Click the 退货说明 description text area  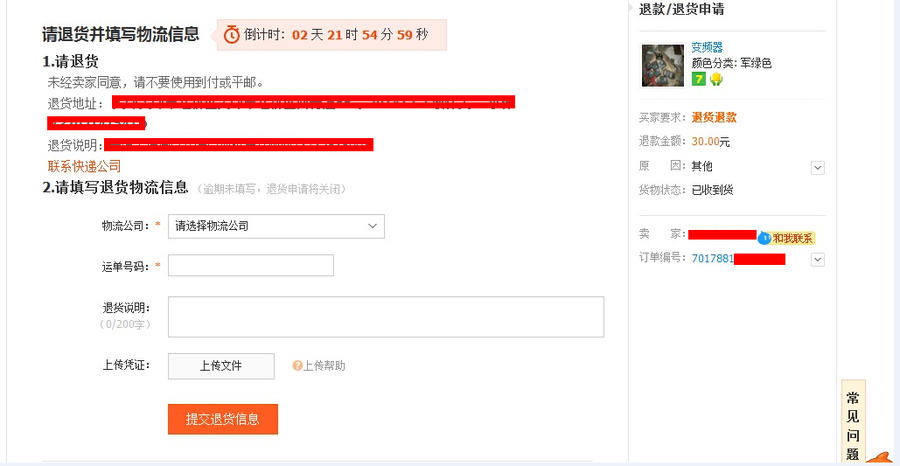386,317
